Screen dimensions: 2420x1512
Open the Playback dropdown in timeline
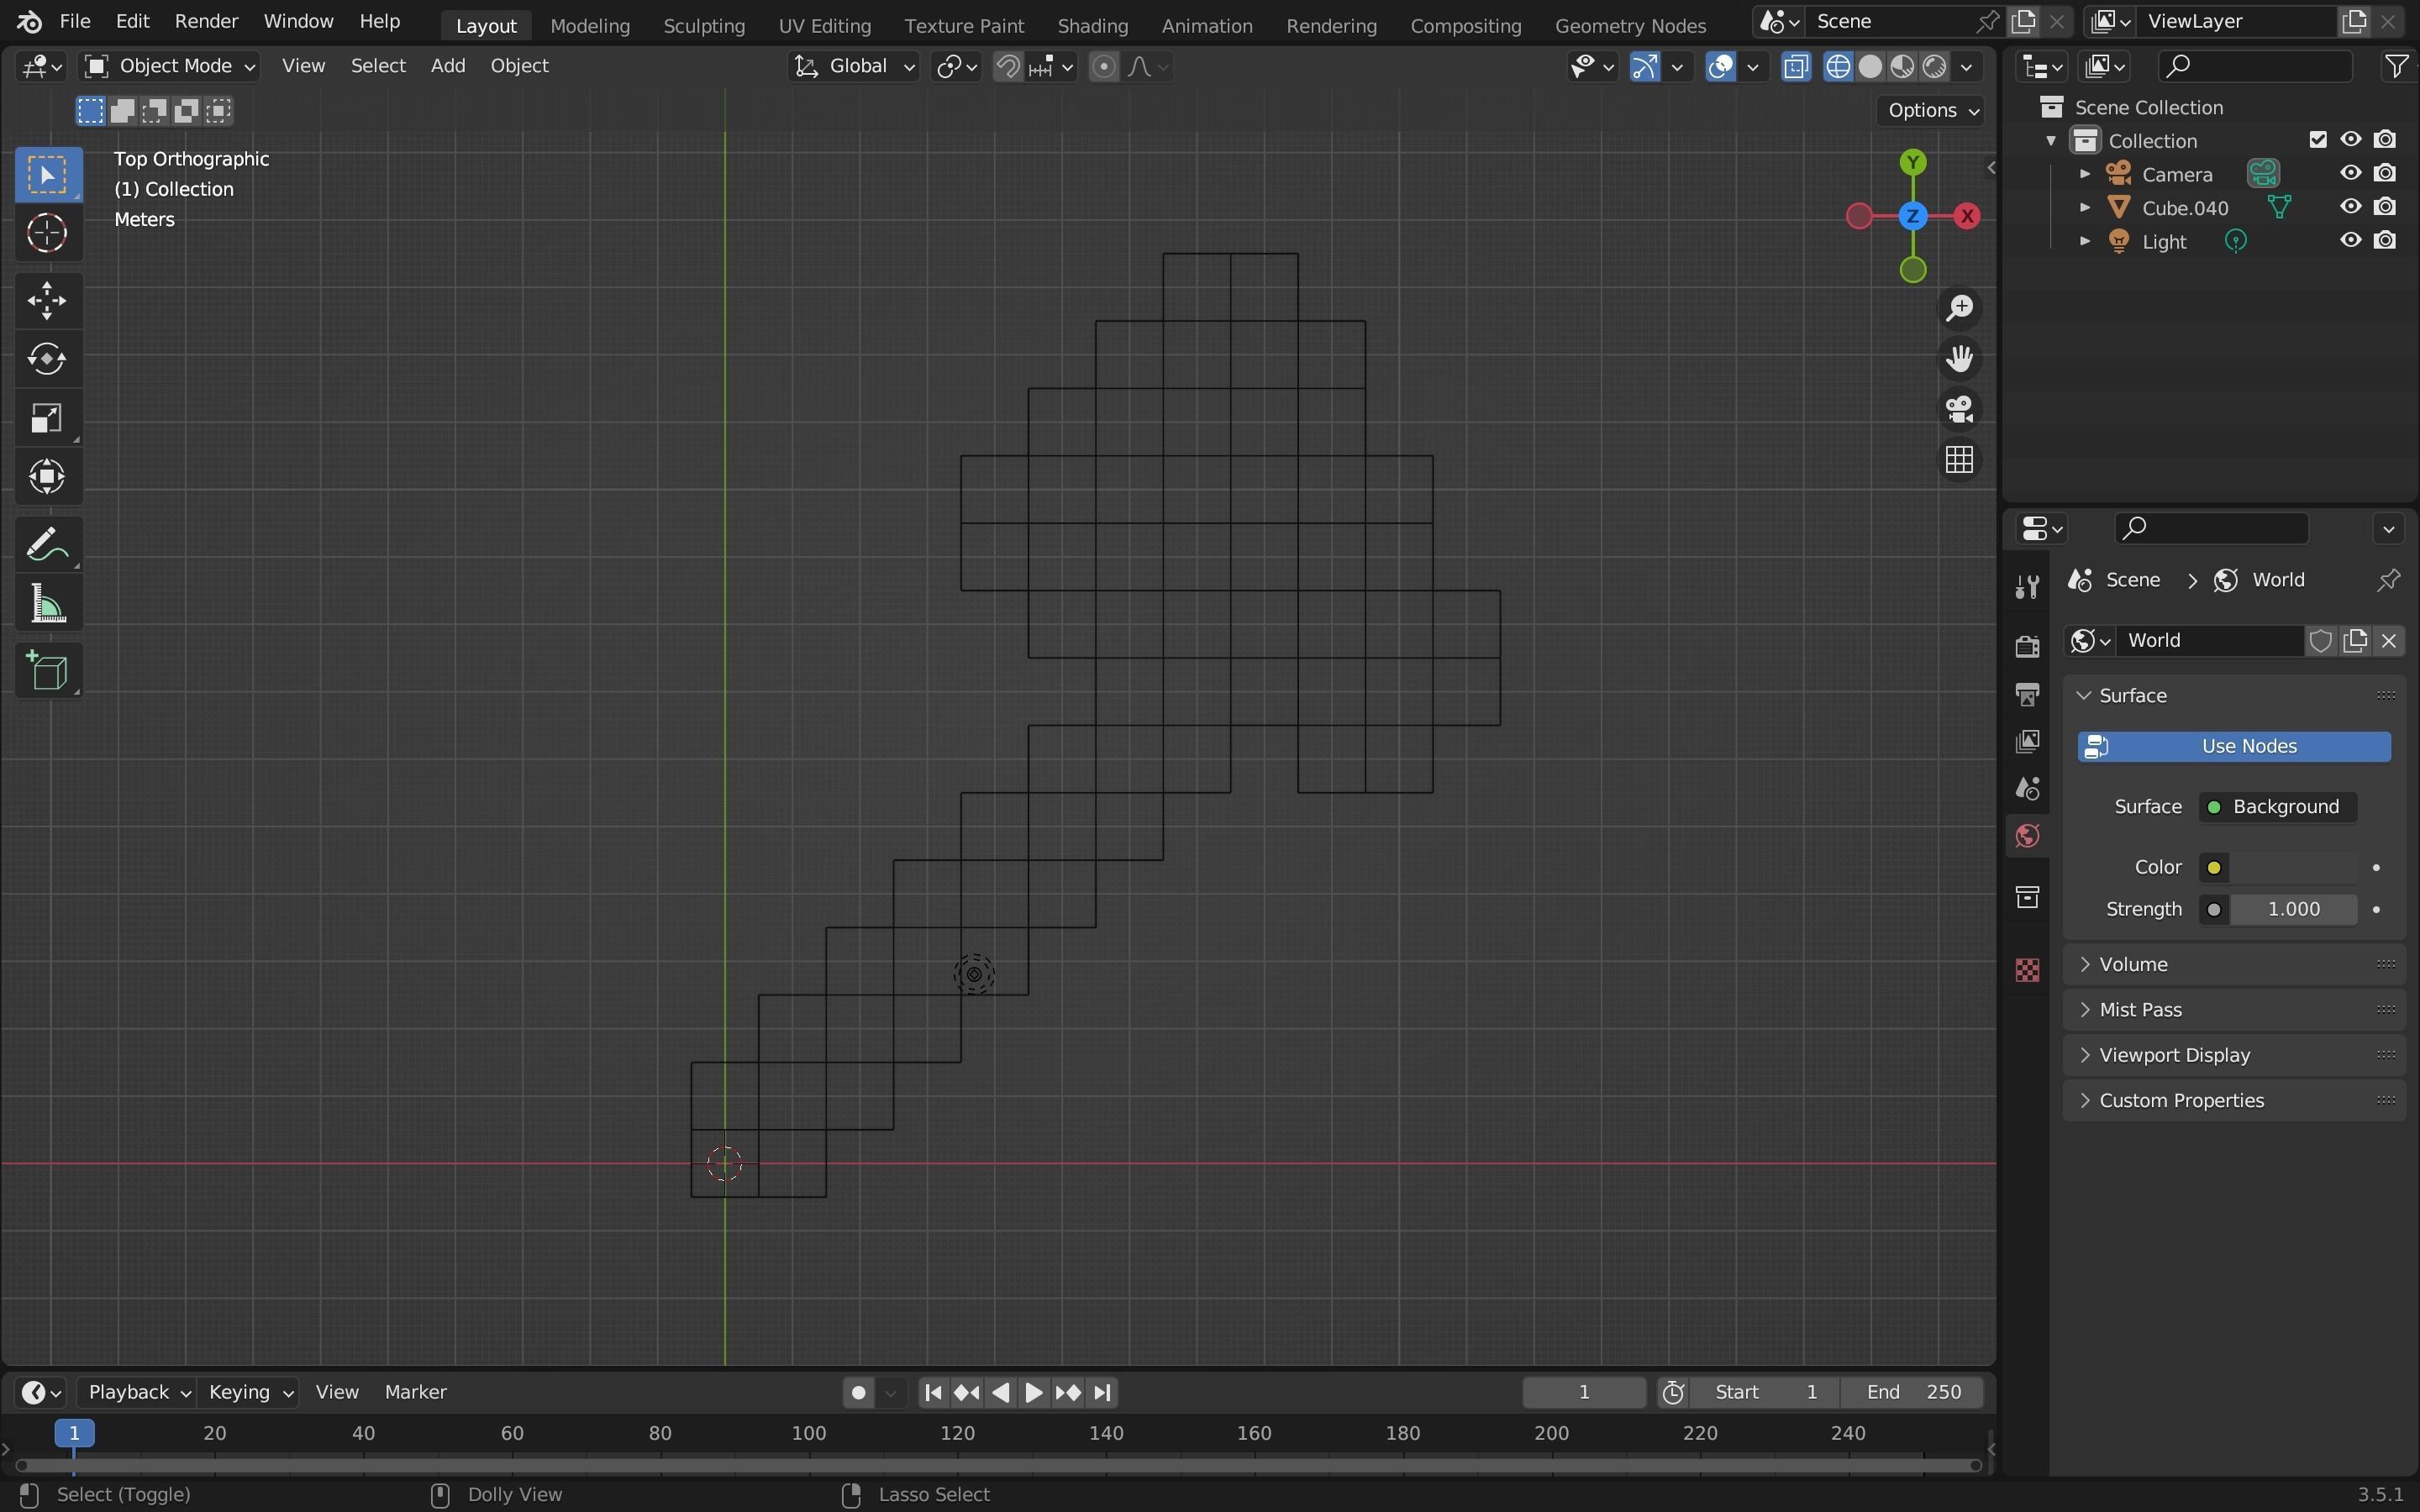tap(139, 1392)
